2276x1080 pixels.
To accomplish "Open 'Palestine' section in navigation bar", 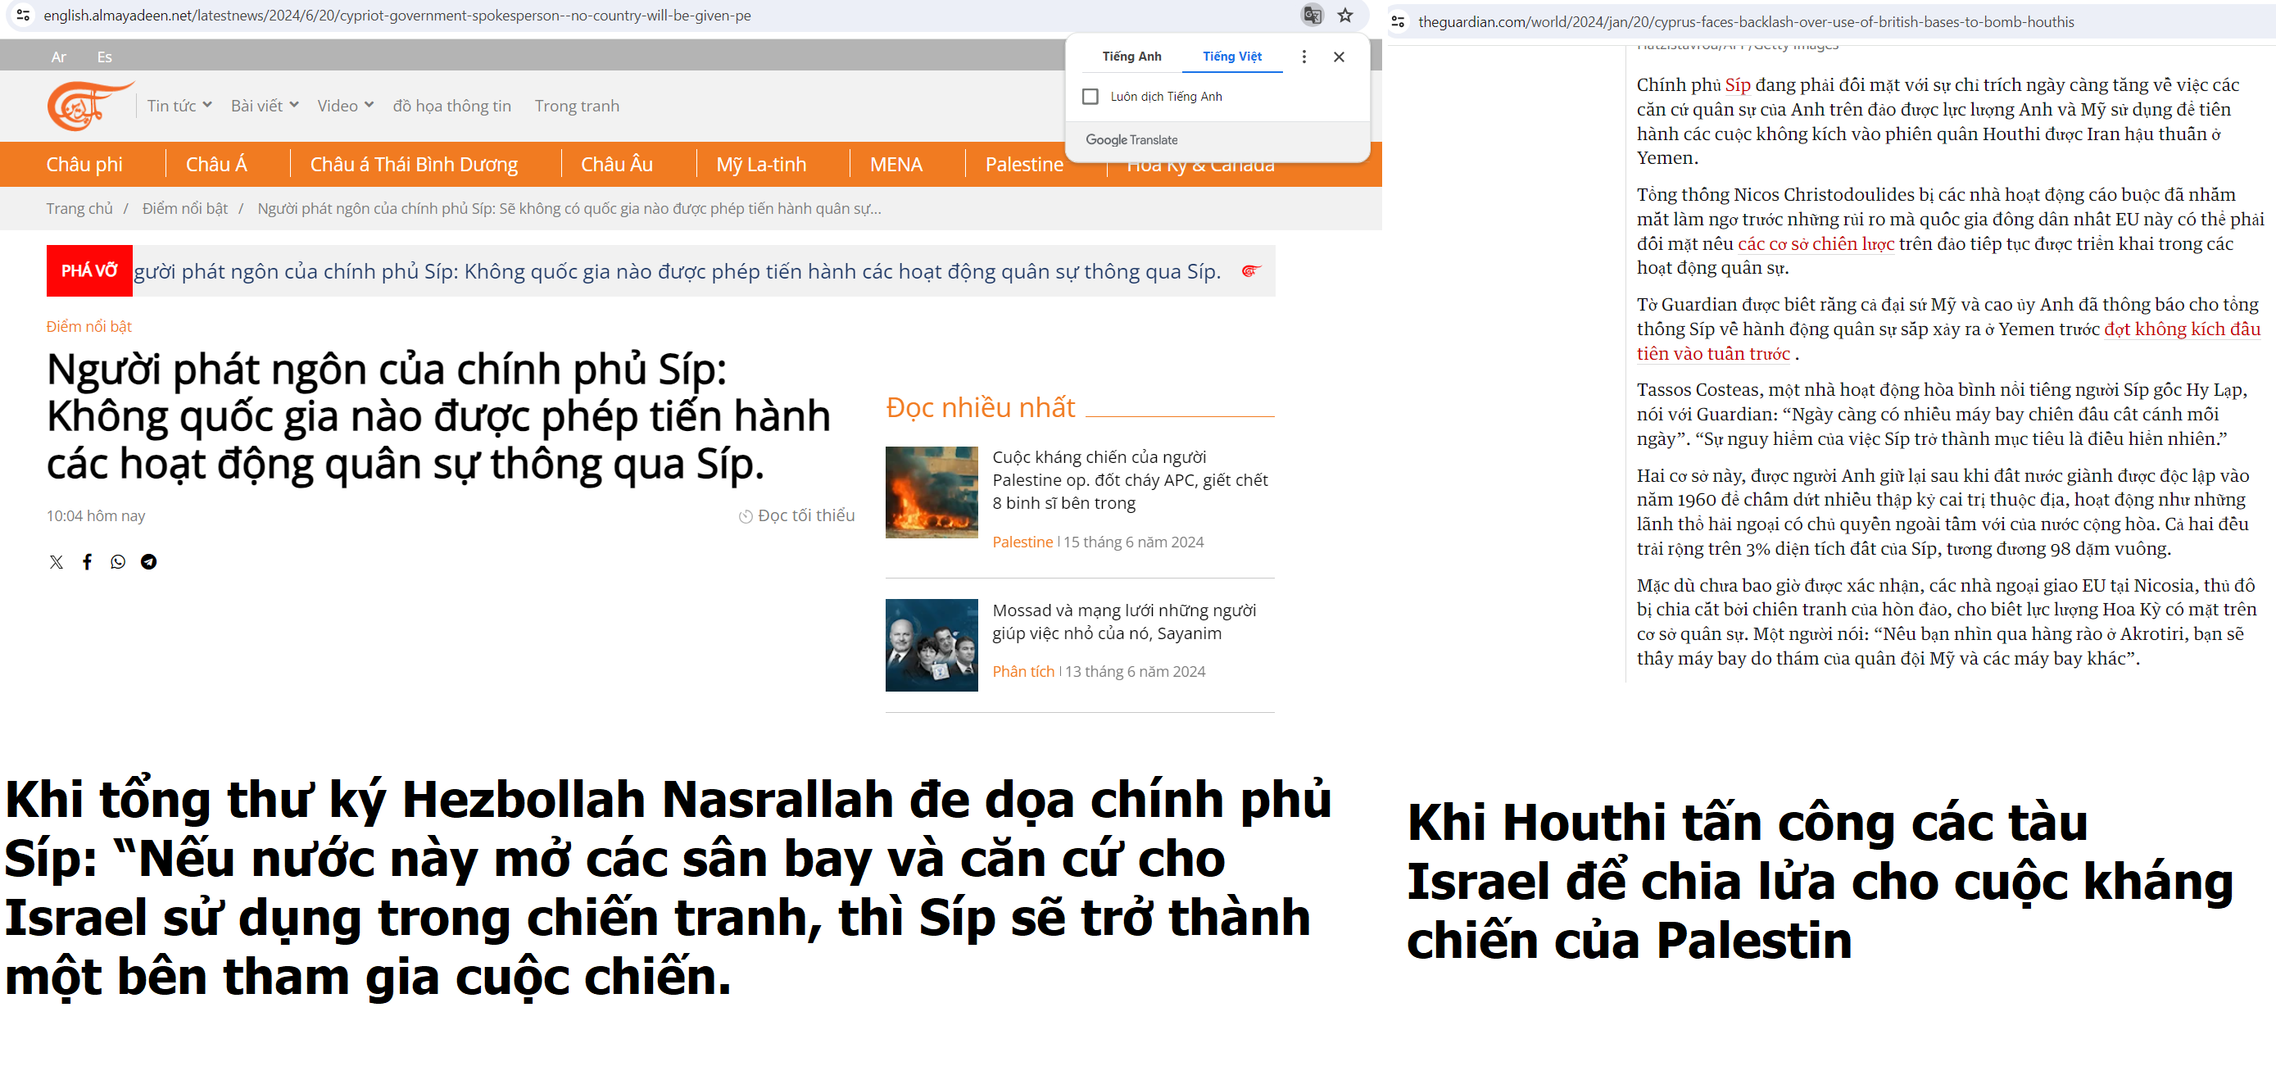I will coord(1024,165).
